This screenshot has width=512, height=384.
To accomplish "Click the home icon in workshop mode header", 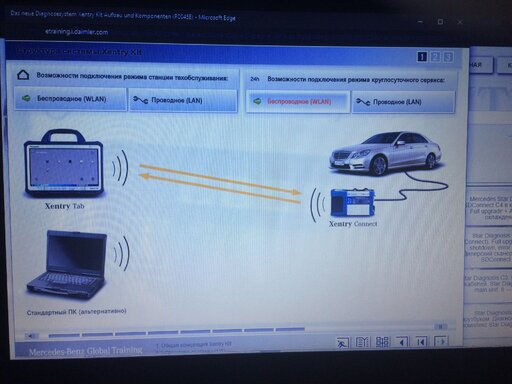I will pyautogui.click(x=23, y=75).
